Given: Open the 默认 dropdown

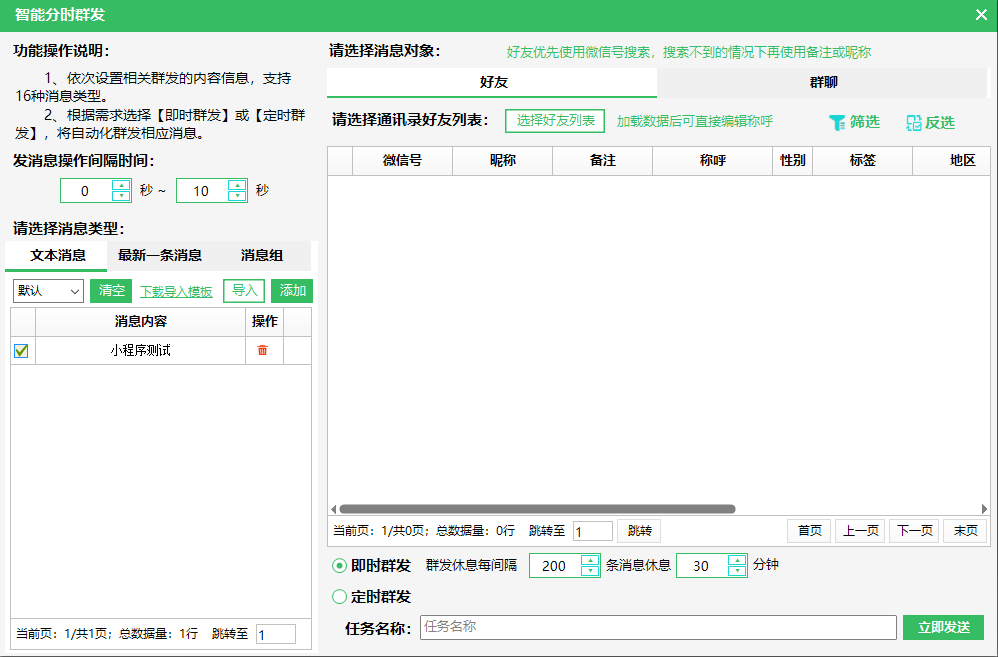Looking at the screenshot, I should [48, 291].
